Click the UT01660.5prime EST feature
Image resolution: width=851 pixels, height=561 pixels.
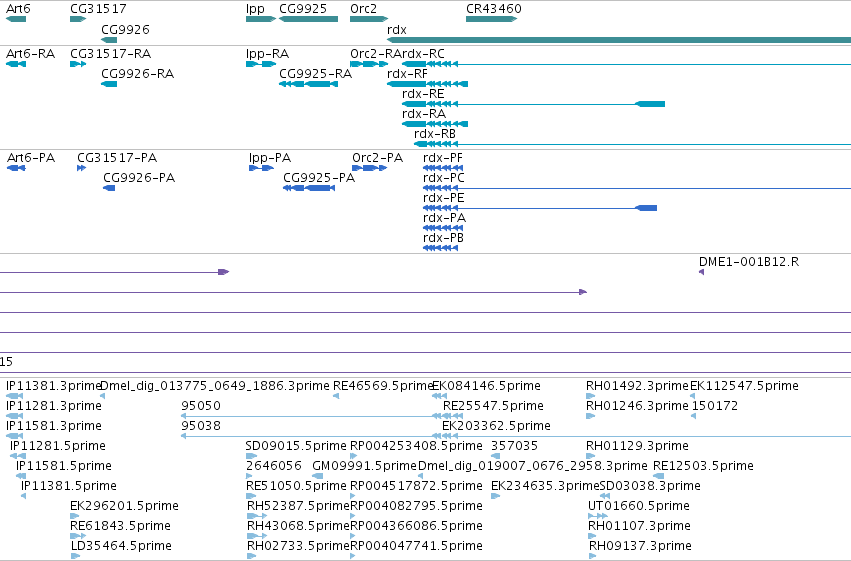tap(598, 516)
